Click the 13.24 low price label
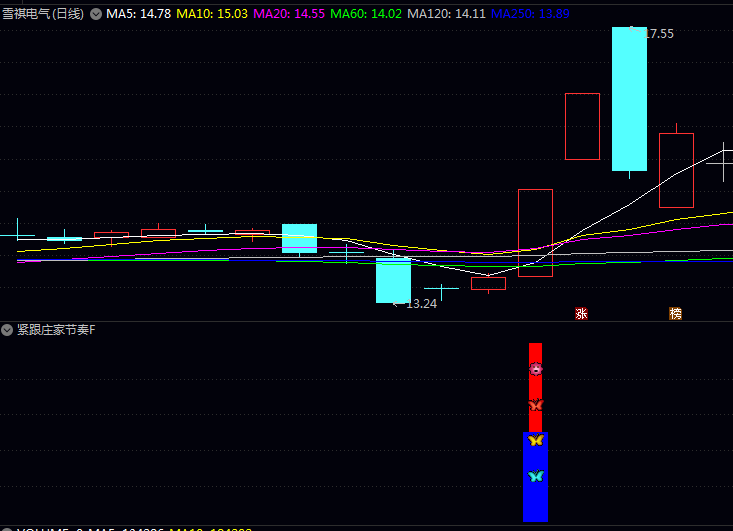This screenshot has width=733, height=531. [422, 304]
